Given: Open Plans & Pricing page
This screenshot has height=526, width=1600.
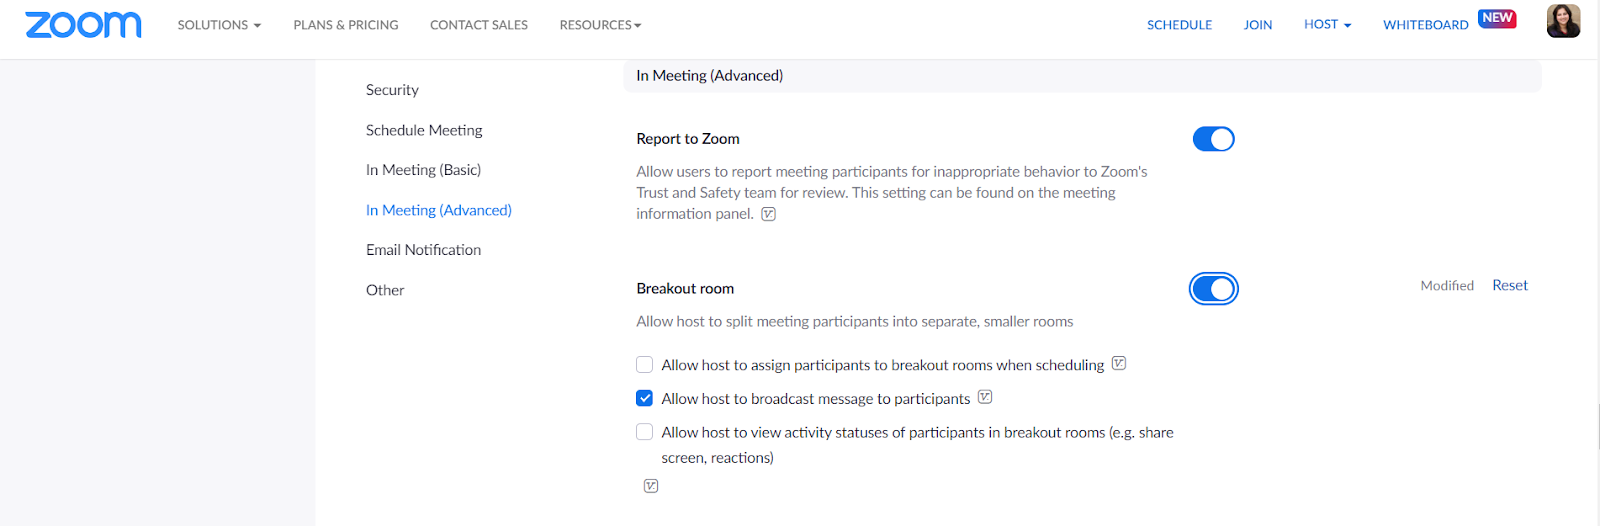Looking at the screenshot, I should [346, 25].
